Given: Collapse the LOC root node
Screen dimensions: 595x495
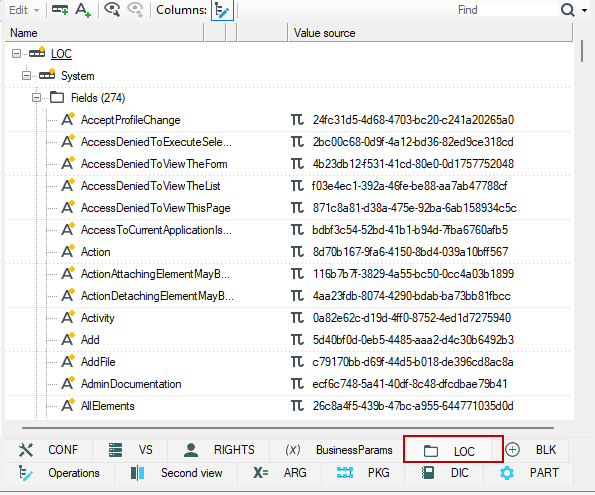Looking at the screenshot, I should tap(16, 54).
